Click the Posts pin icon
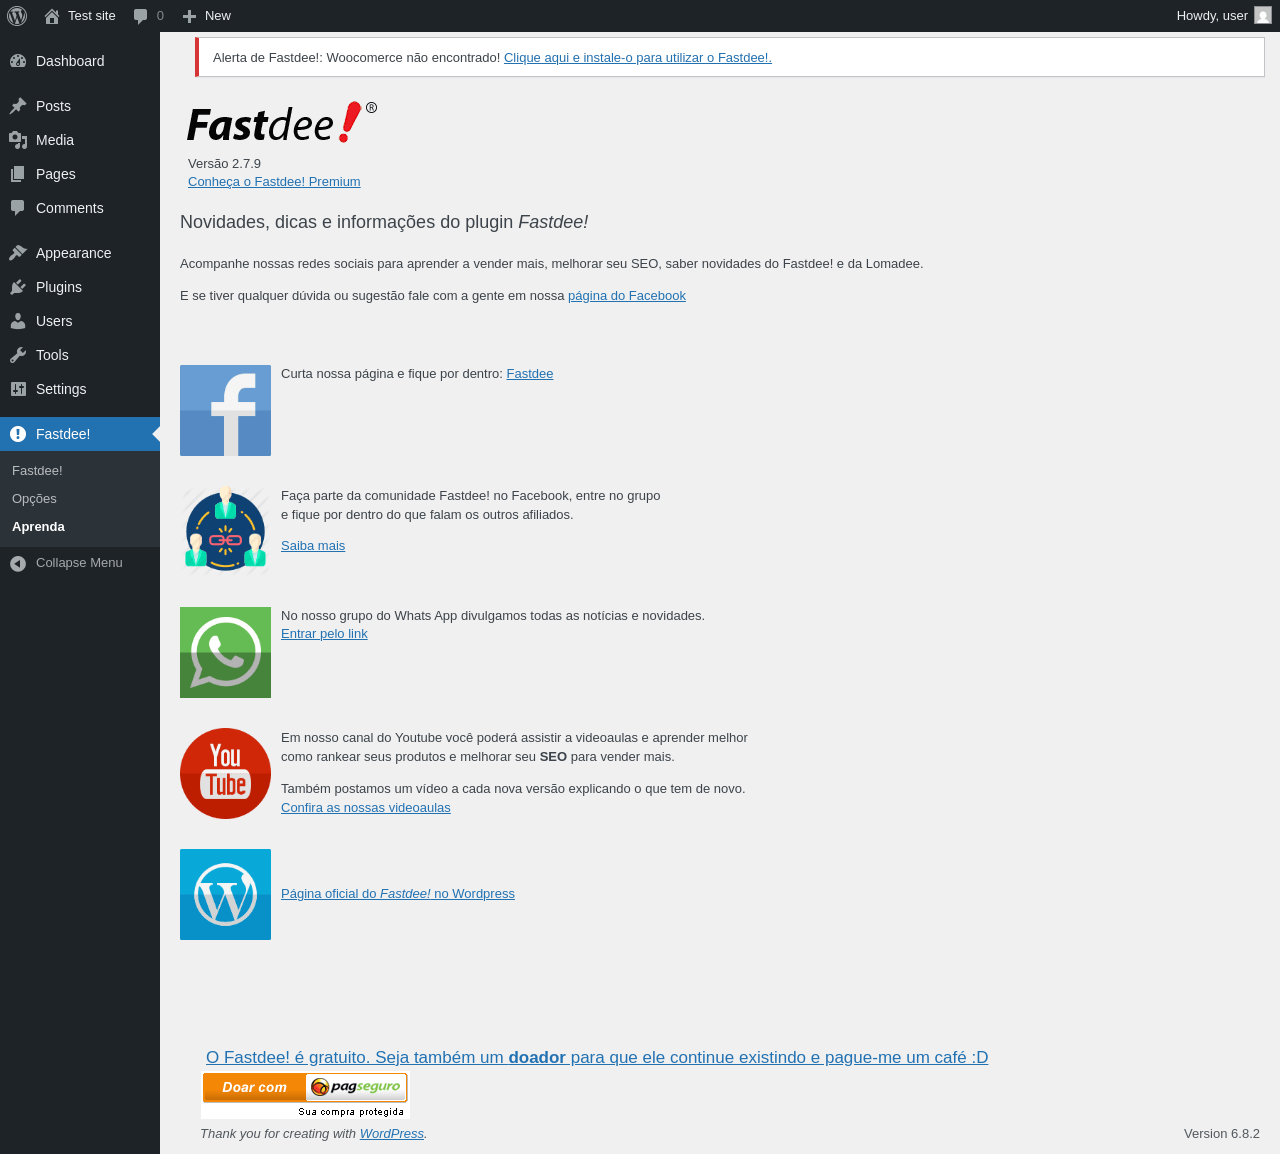This screenshot has width=1280, height=1154. click(18, 106)
